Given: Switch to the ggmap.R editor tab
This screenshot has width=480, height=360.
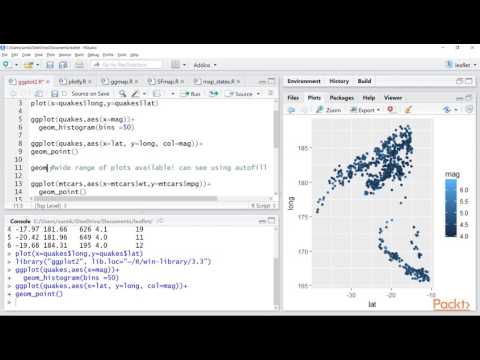Looking at the screenshot, I should point(119,82).
